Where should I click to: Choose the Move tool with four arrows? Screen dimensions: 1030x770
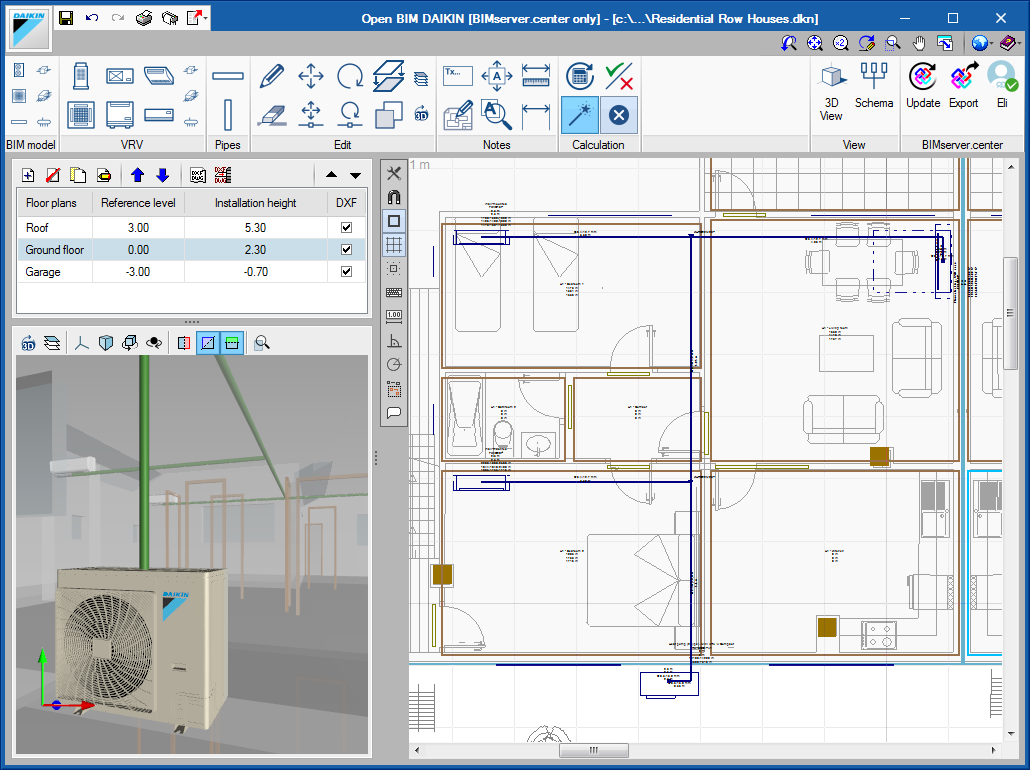click(x=311, y=76)
